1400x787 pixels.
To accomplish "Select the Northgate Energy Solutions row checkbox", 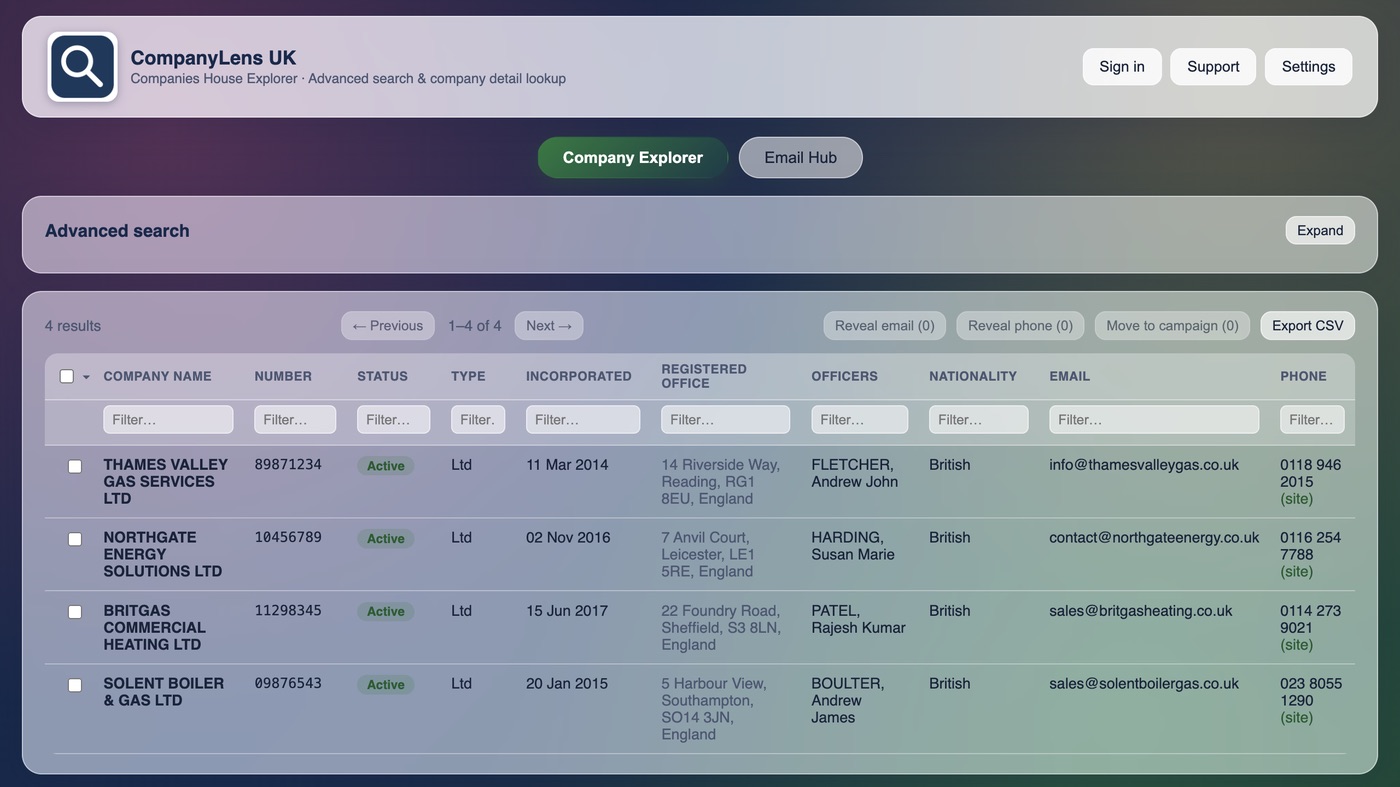I will click(x=75, y=539).
